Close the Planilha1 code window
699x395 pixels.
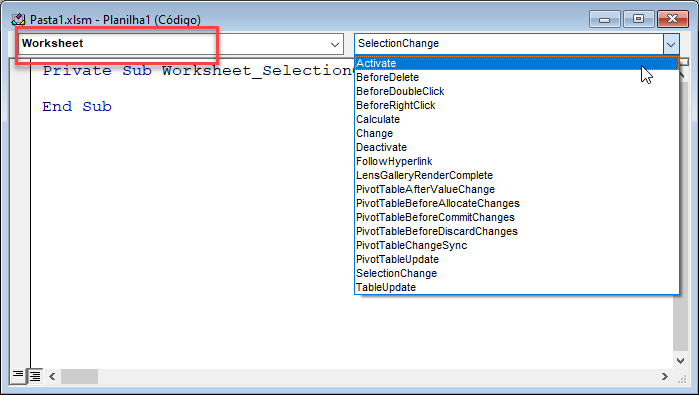click(x=672, y=19)
